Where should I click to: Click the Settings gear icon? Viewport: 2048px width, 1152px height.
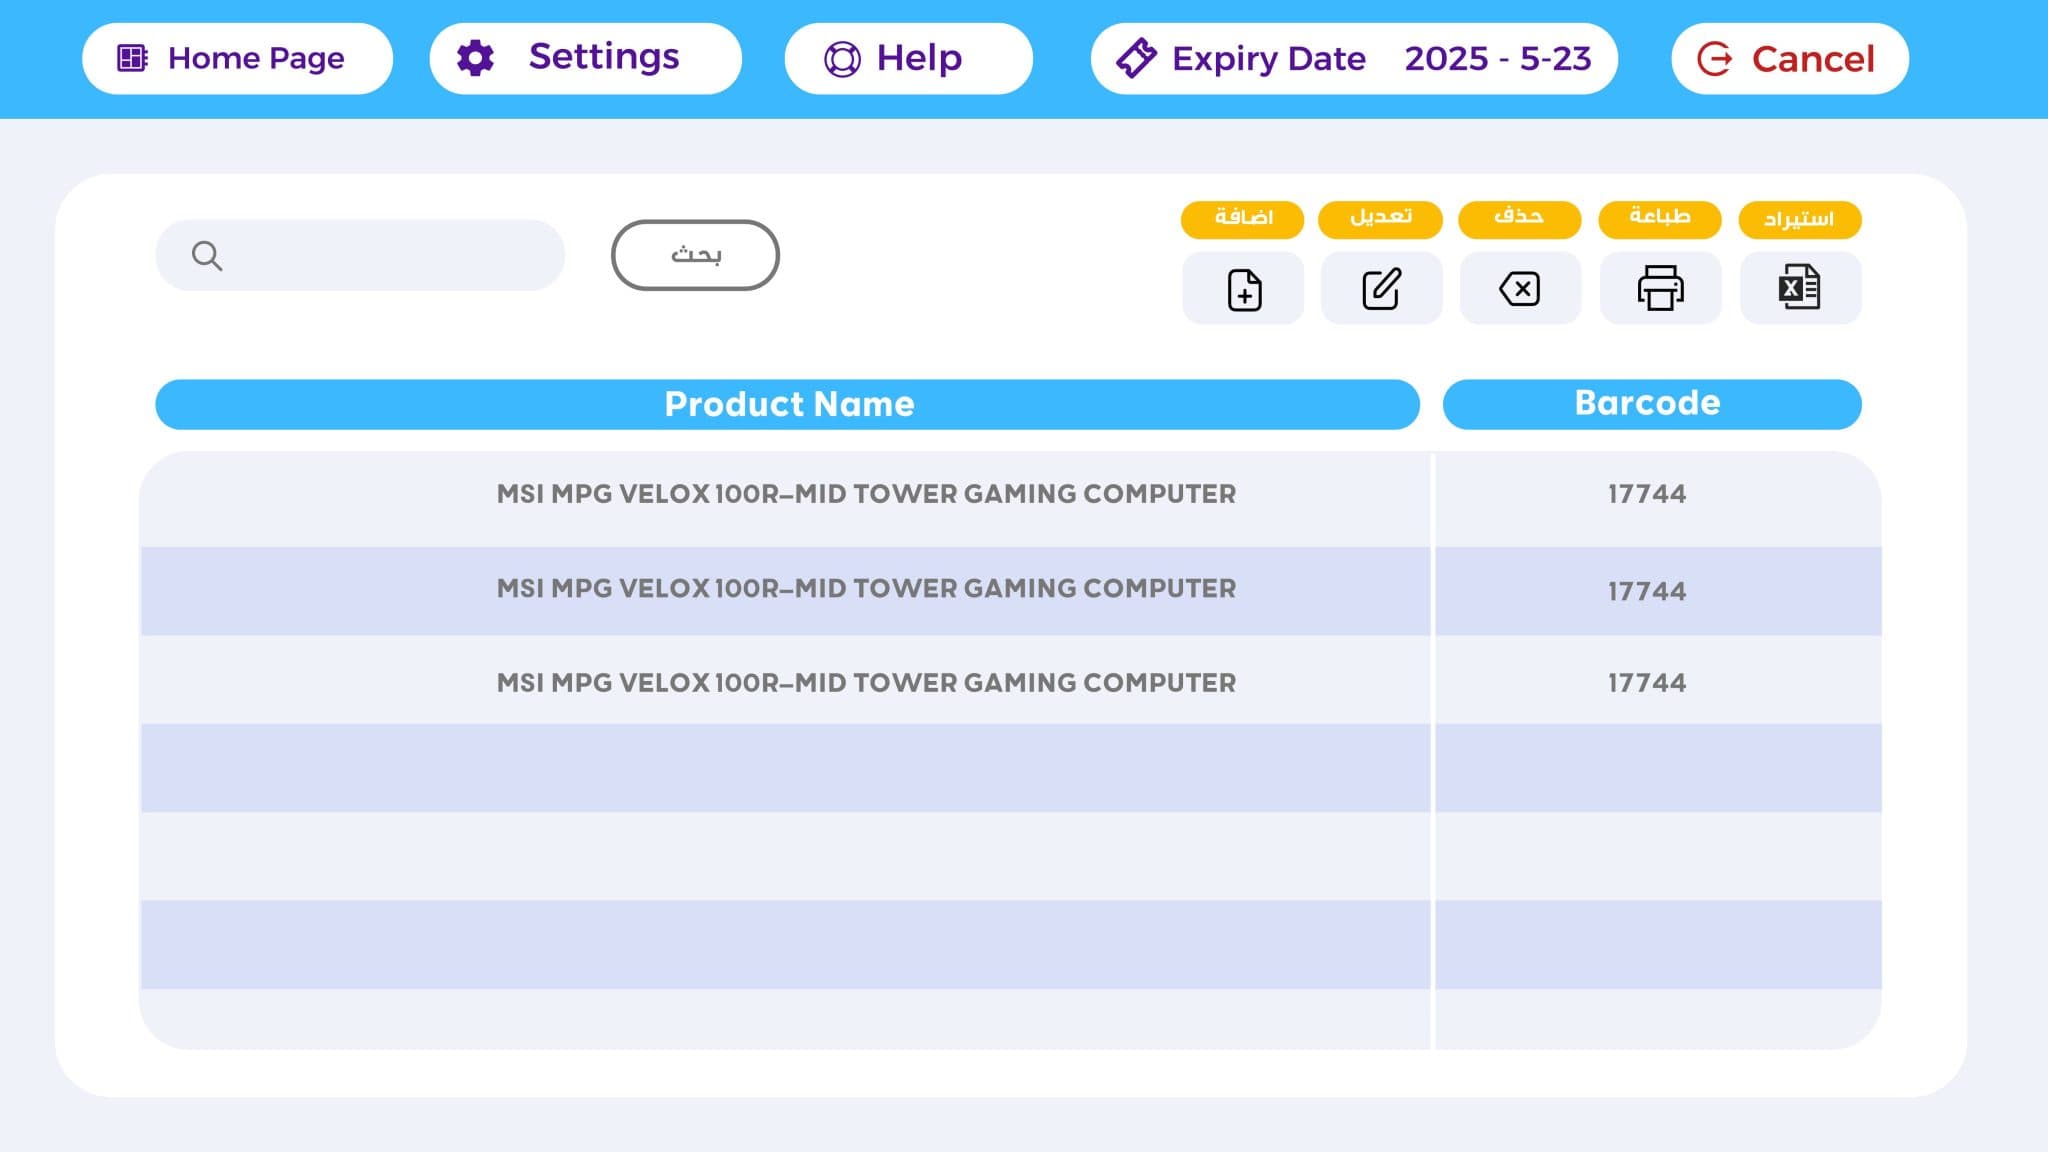475,58
